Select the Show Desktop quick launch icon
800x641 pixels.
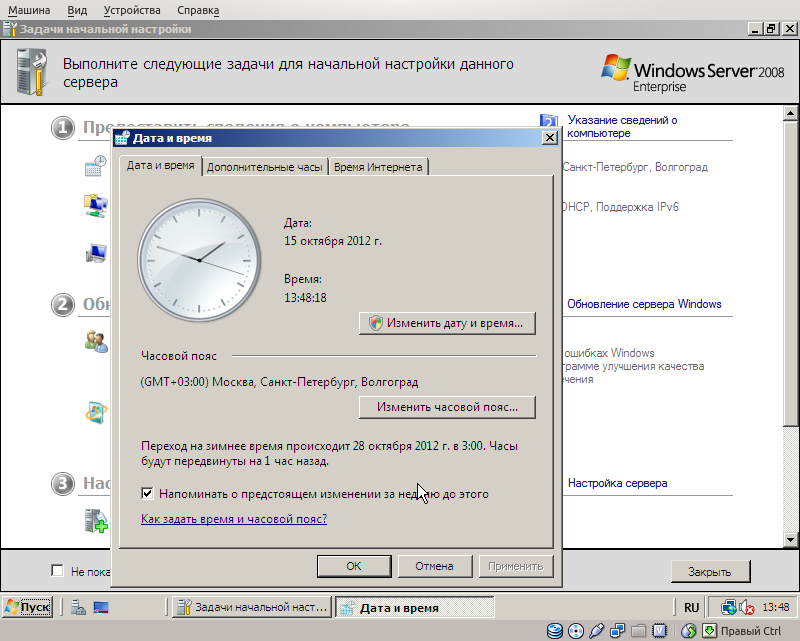coord(99,607)
